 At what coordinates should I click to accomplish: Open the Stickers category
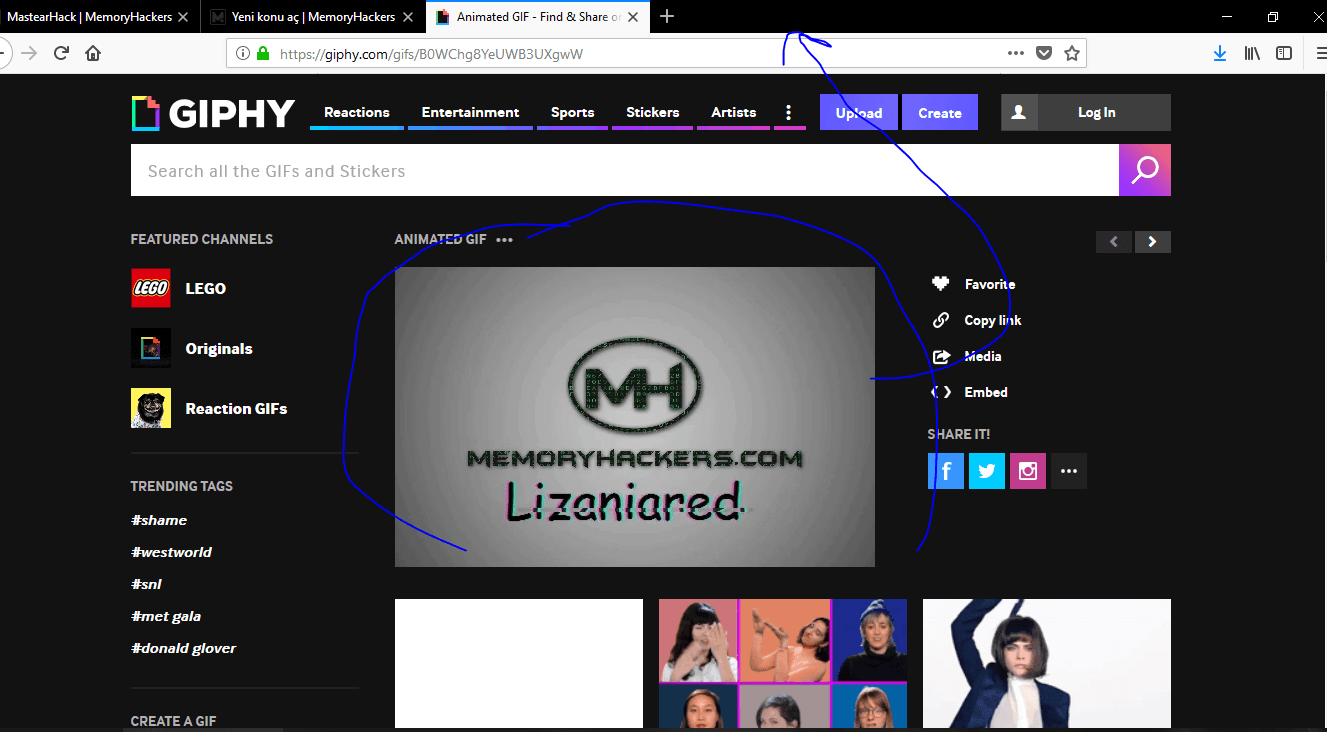pos(653,112)
